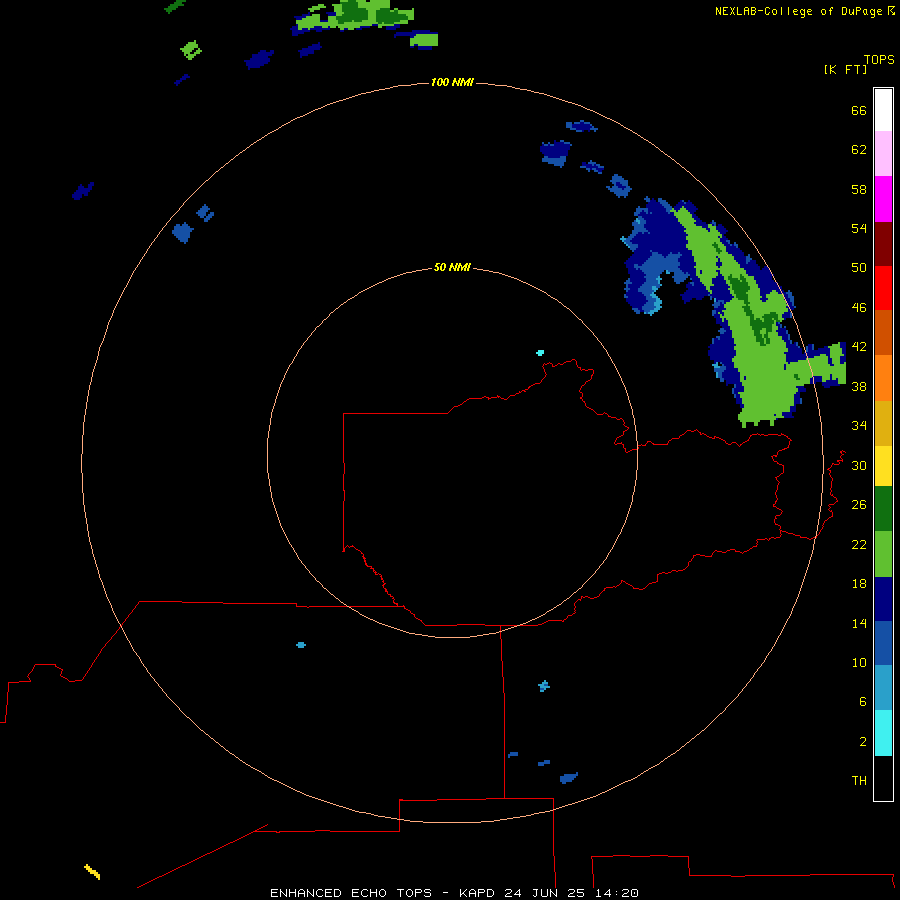Click the medium blue 14 kft legend swatch
Screen dimensions: 900x900
click(x=883, y=643)
